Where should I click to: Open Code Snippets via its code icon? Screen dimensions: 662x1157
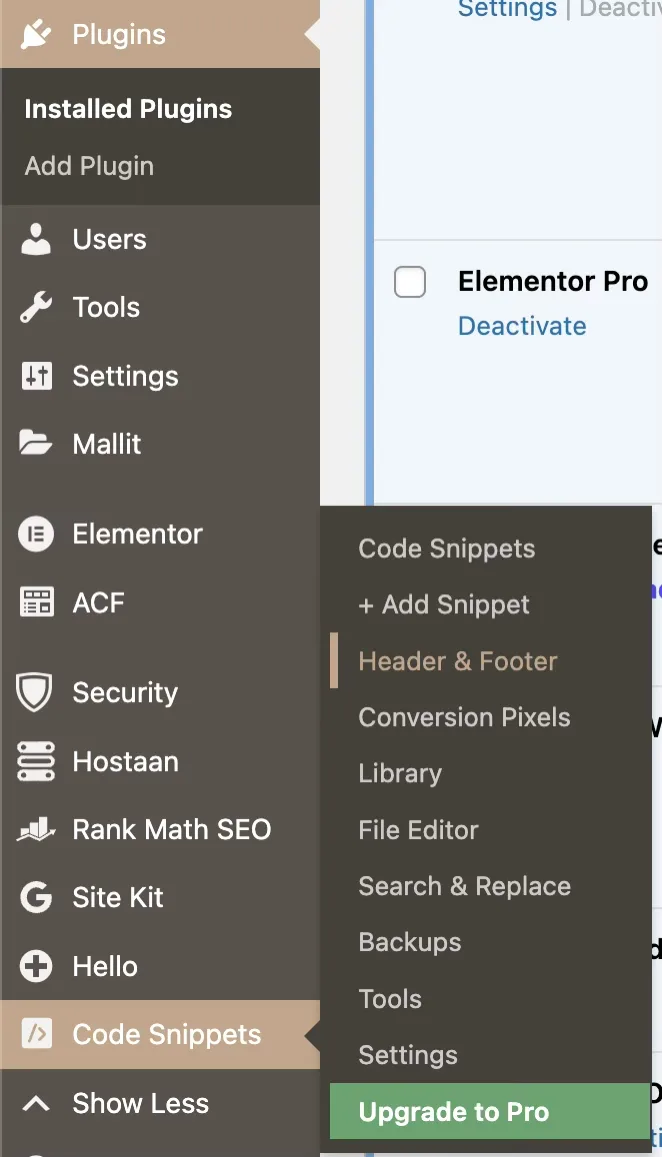click(x=36, y=1034)
